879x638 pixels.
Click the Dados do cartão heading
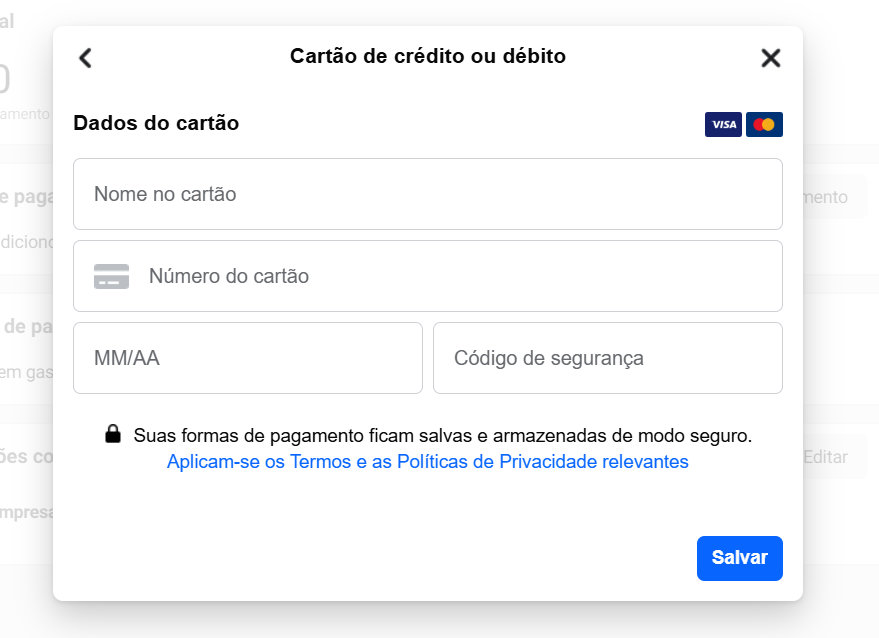click(x=156, y=123)
